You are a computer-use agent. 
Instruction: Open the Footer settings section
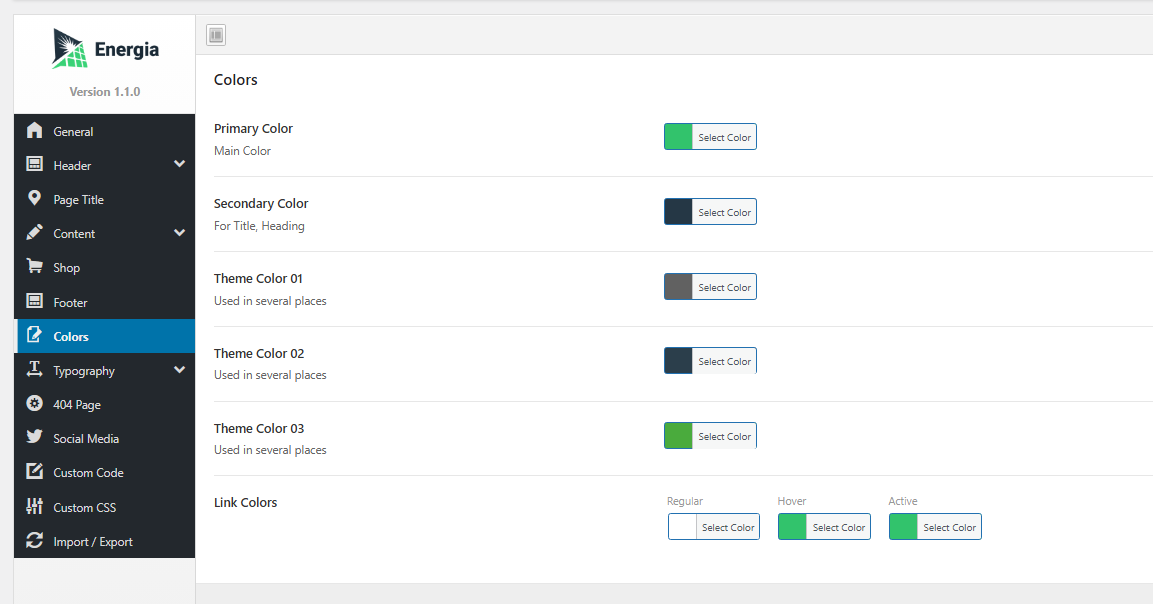pyautogui.click(x=104, y=302)
